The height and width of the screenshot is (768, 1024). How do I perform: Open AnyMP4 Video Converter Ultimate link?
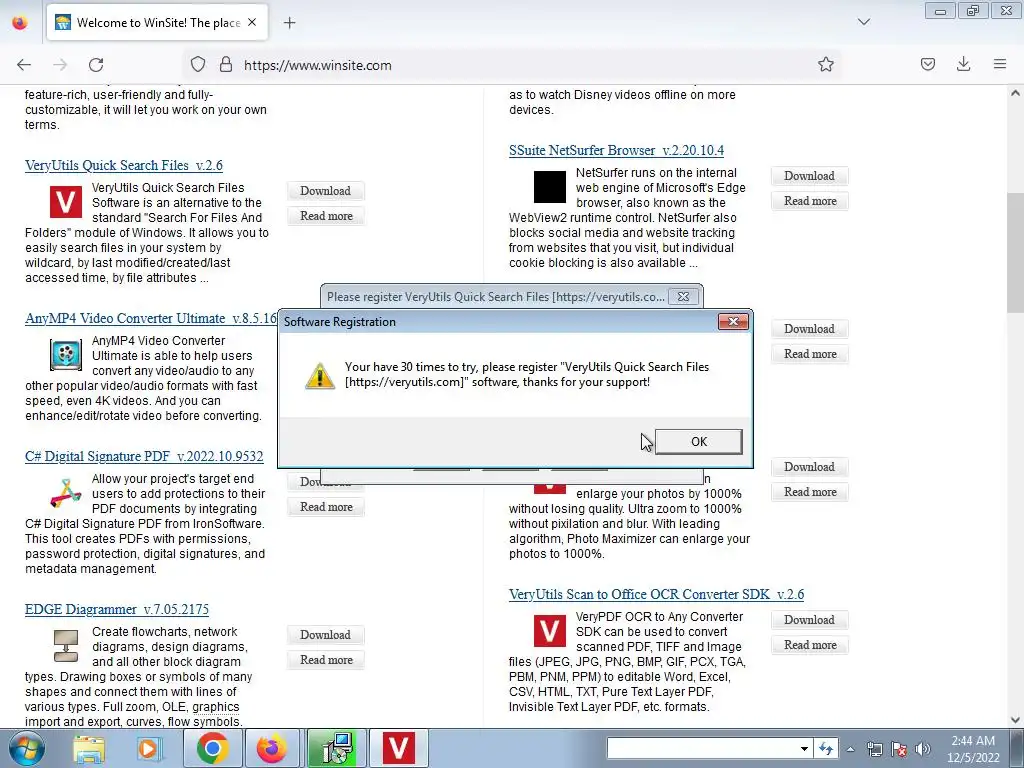(x=151, y=318)
